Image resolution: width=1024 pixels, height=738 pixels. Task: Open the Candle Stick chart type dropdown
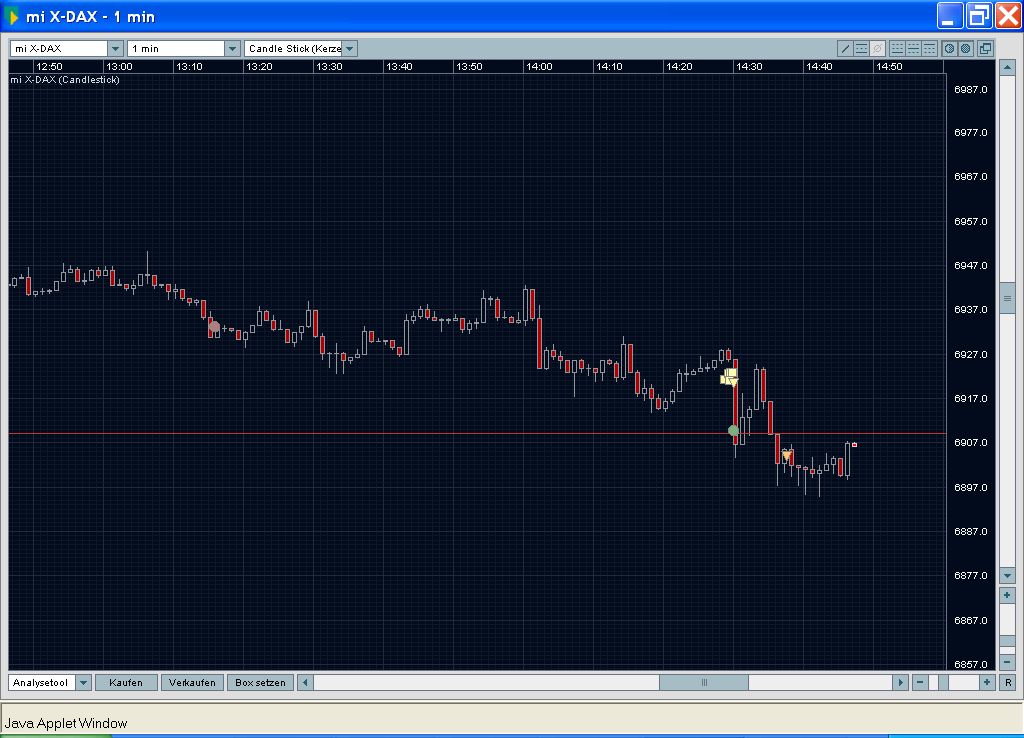(349, 48)
